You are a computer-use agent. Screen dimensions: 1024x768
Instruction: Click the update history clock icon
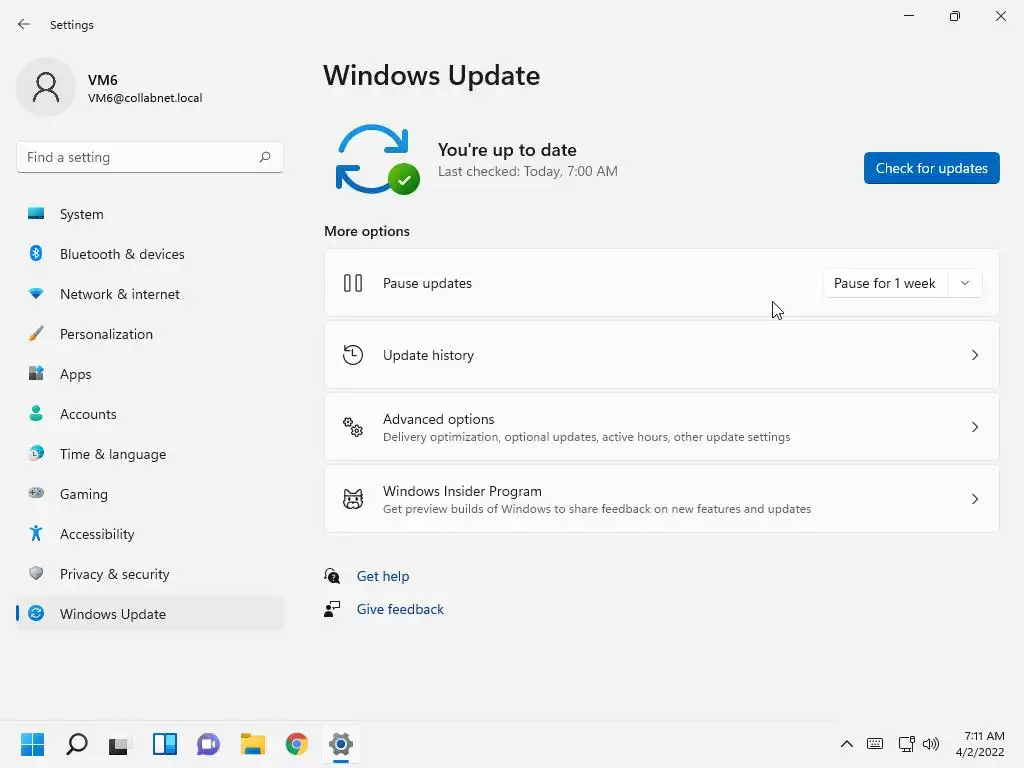coord(353,355)
